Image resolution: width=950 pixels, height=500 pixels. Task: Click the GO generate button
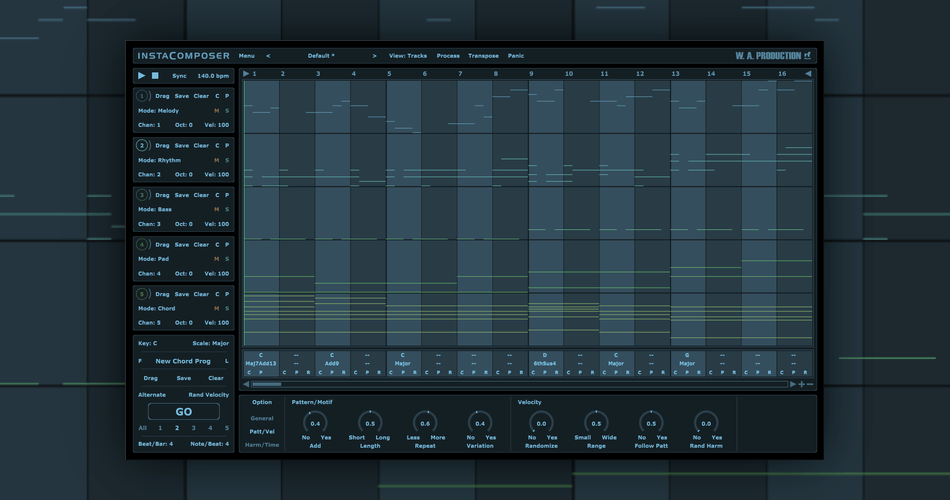[184, 412]
